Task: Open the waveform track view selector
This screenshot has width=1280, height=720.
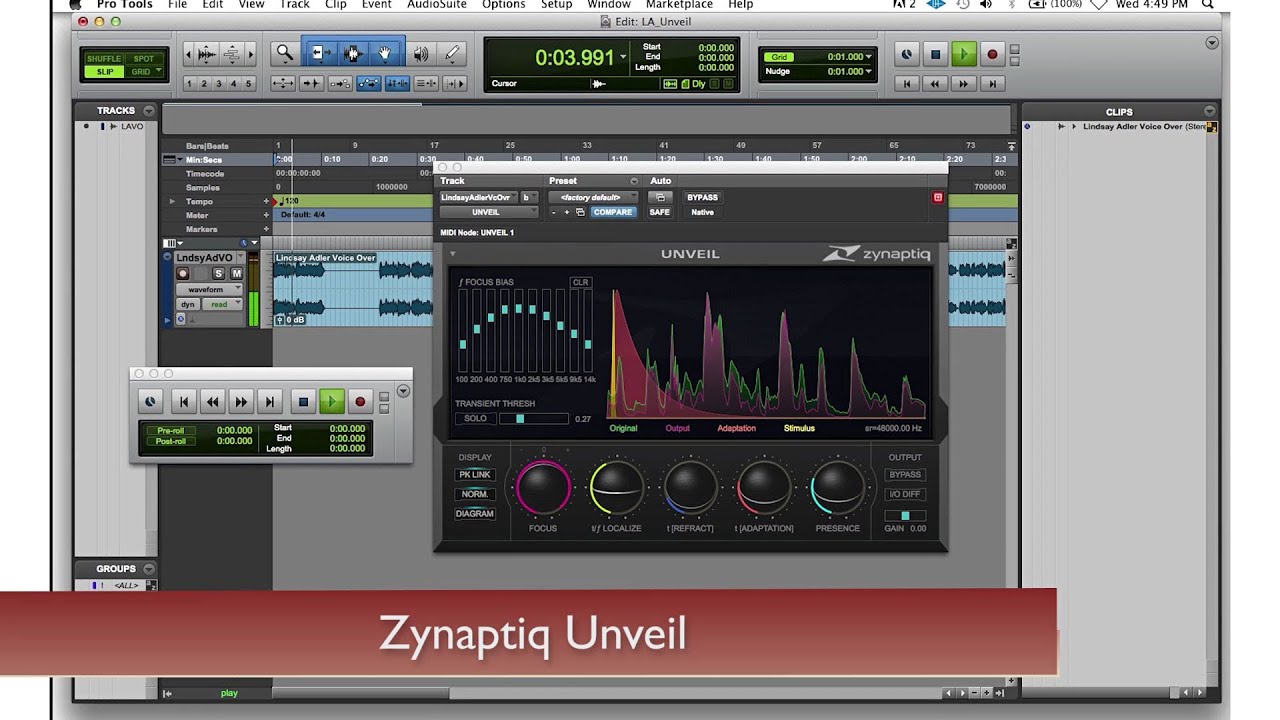Action: point(209,289)
